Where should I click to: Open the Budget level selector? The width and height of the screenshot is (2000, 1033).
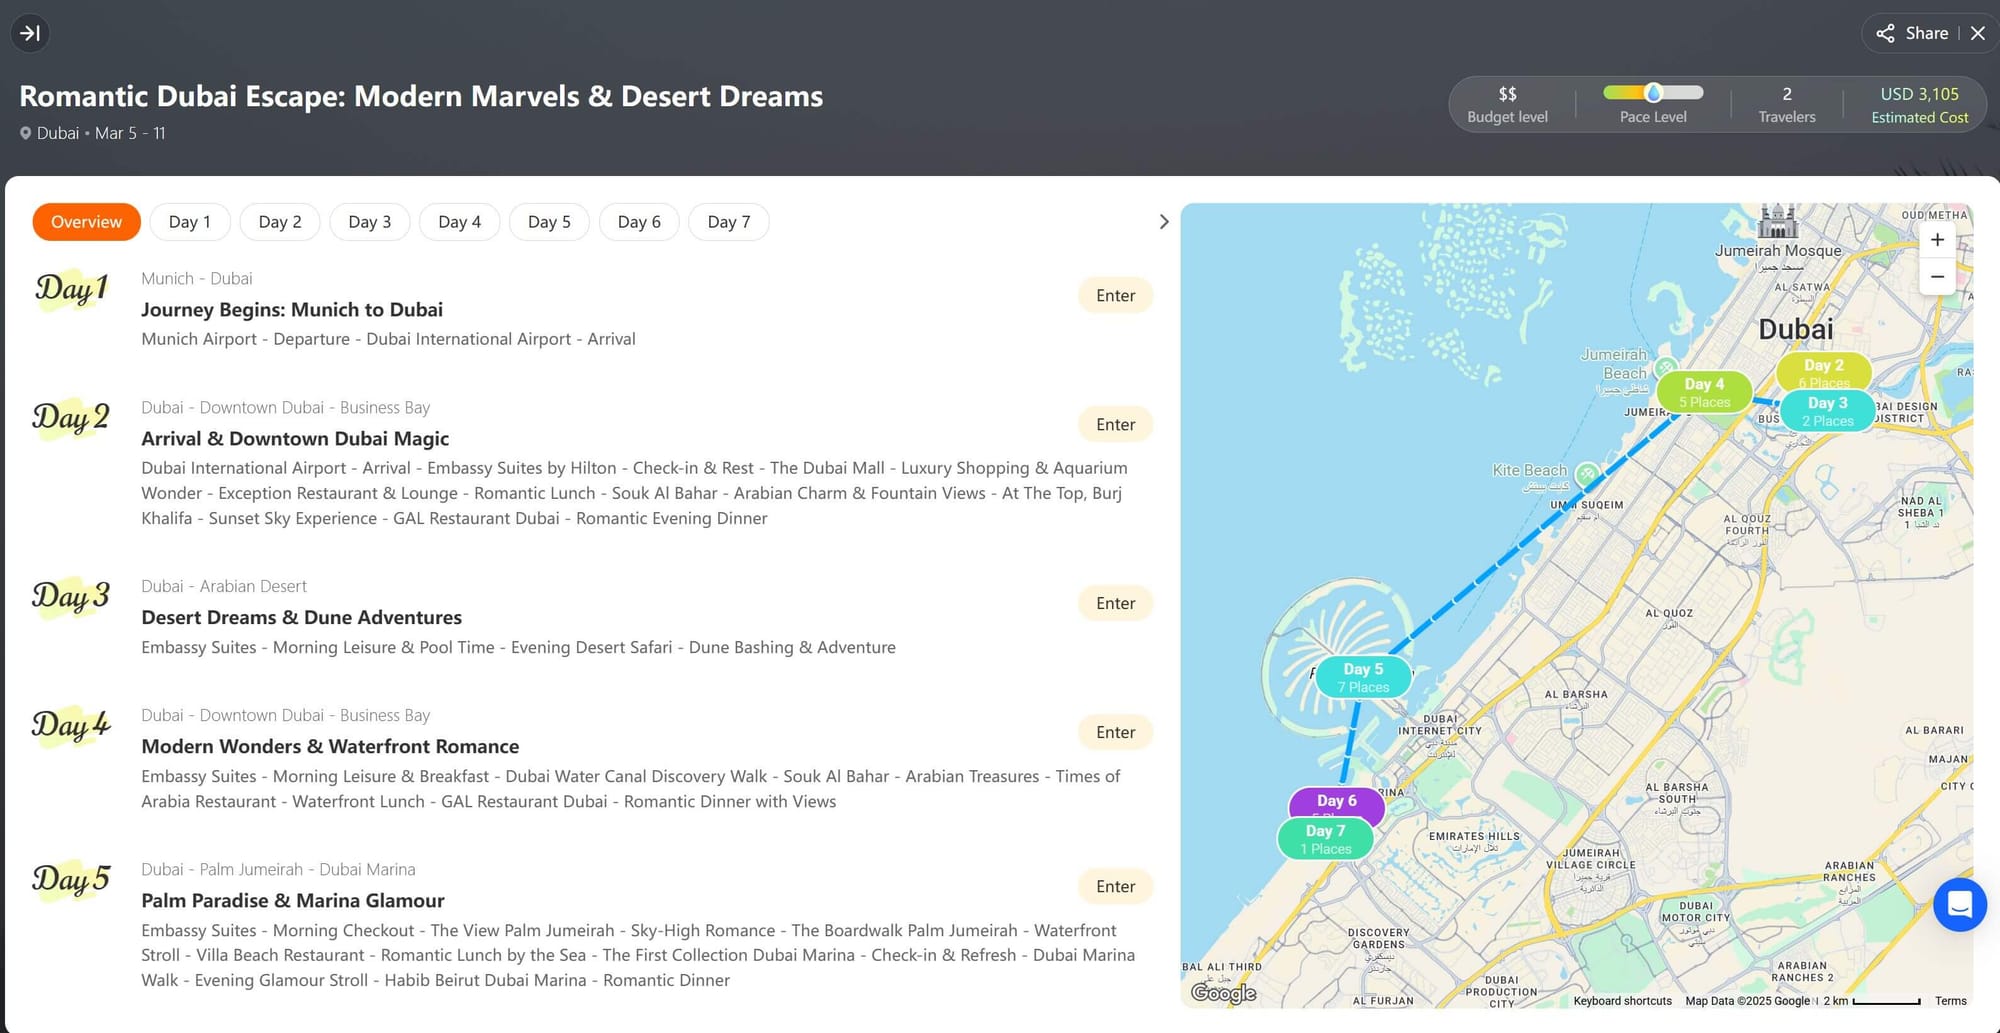(x=1507, y=104)
